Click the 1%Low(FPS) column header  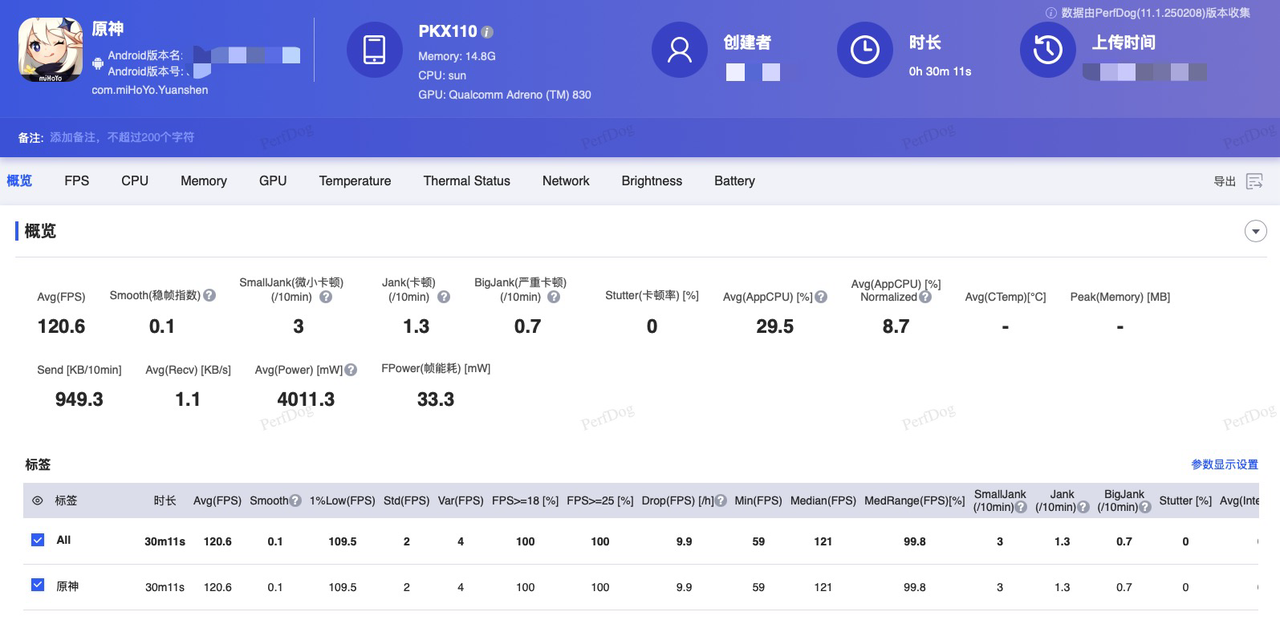click(342, 501)
